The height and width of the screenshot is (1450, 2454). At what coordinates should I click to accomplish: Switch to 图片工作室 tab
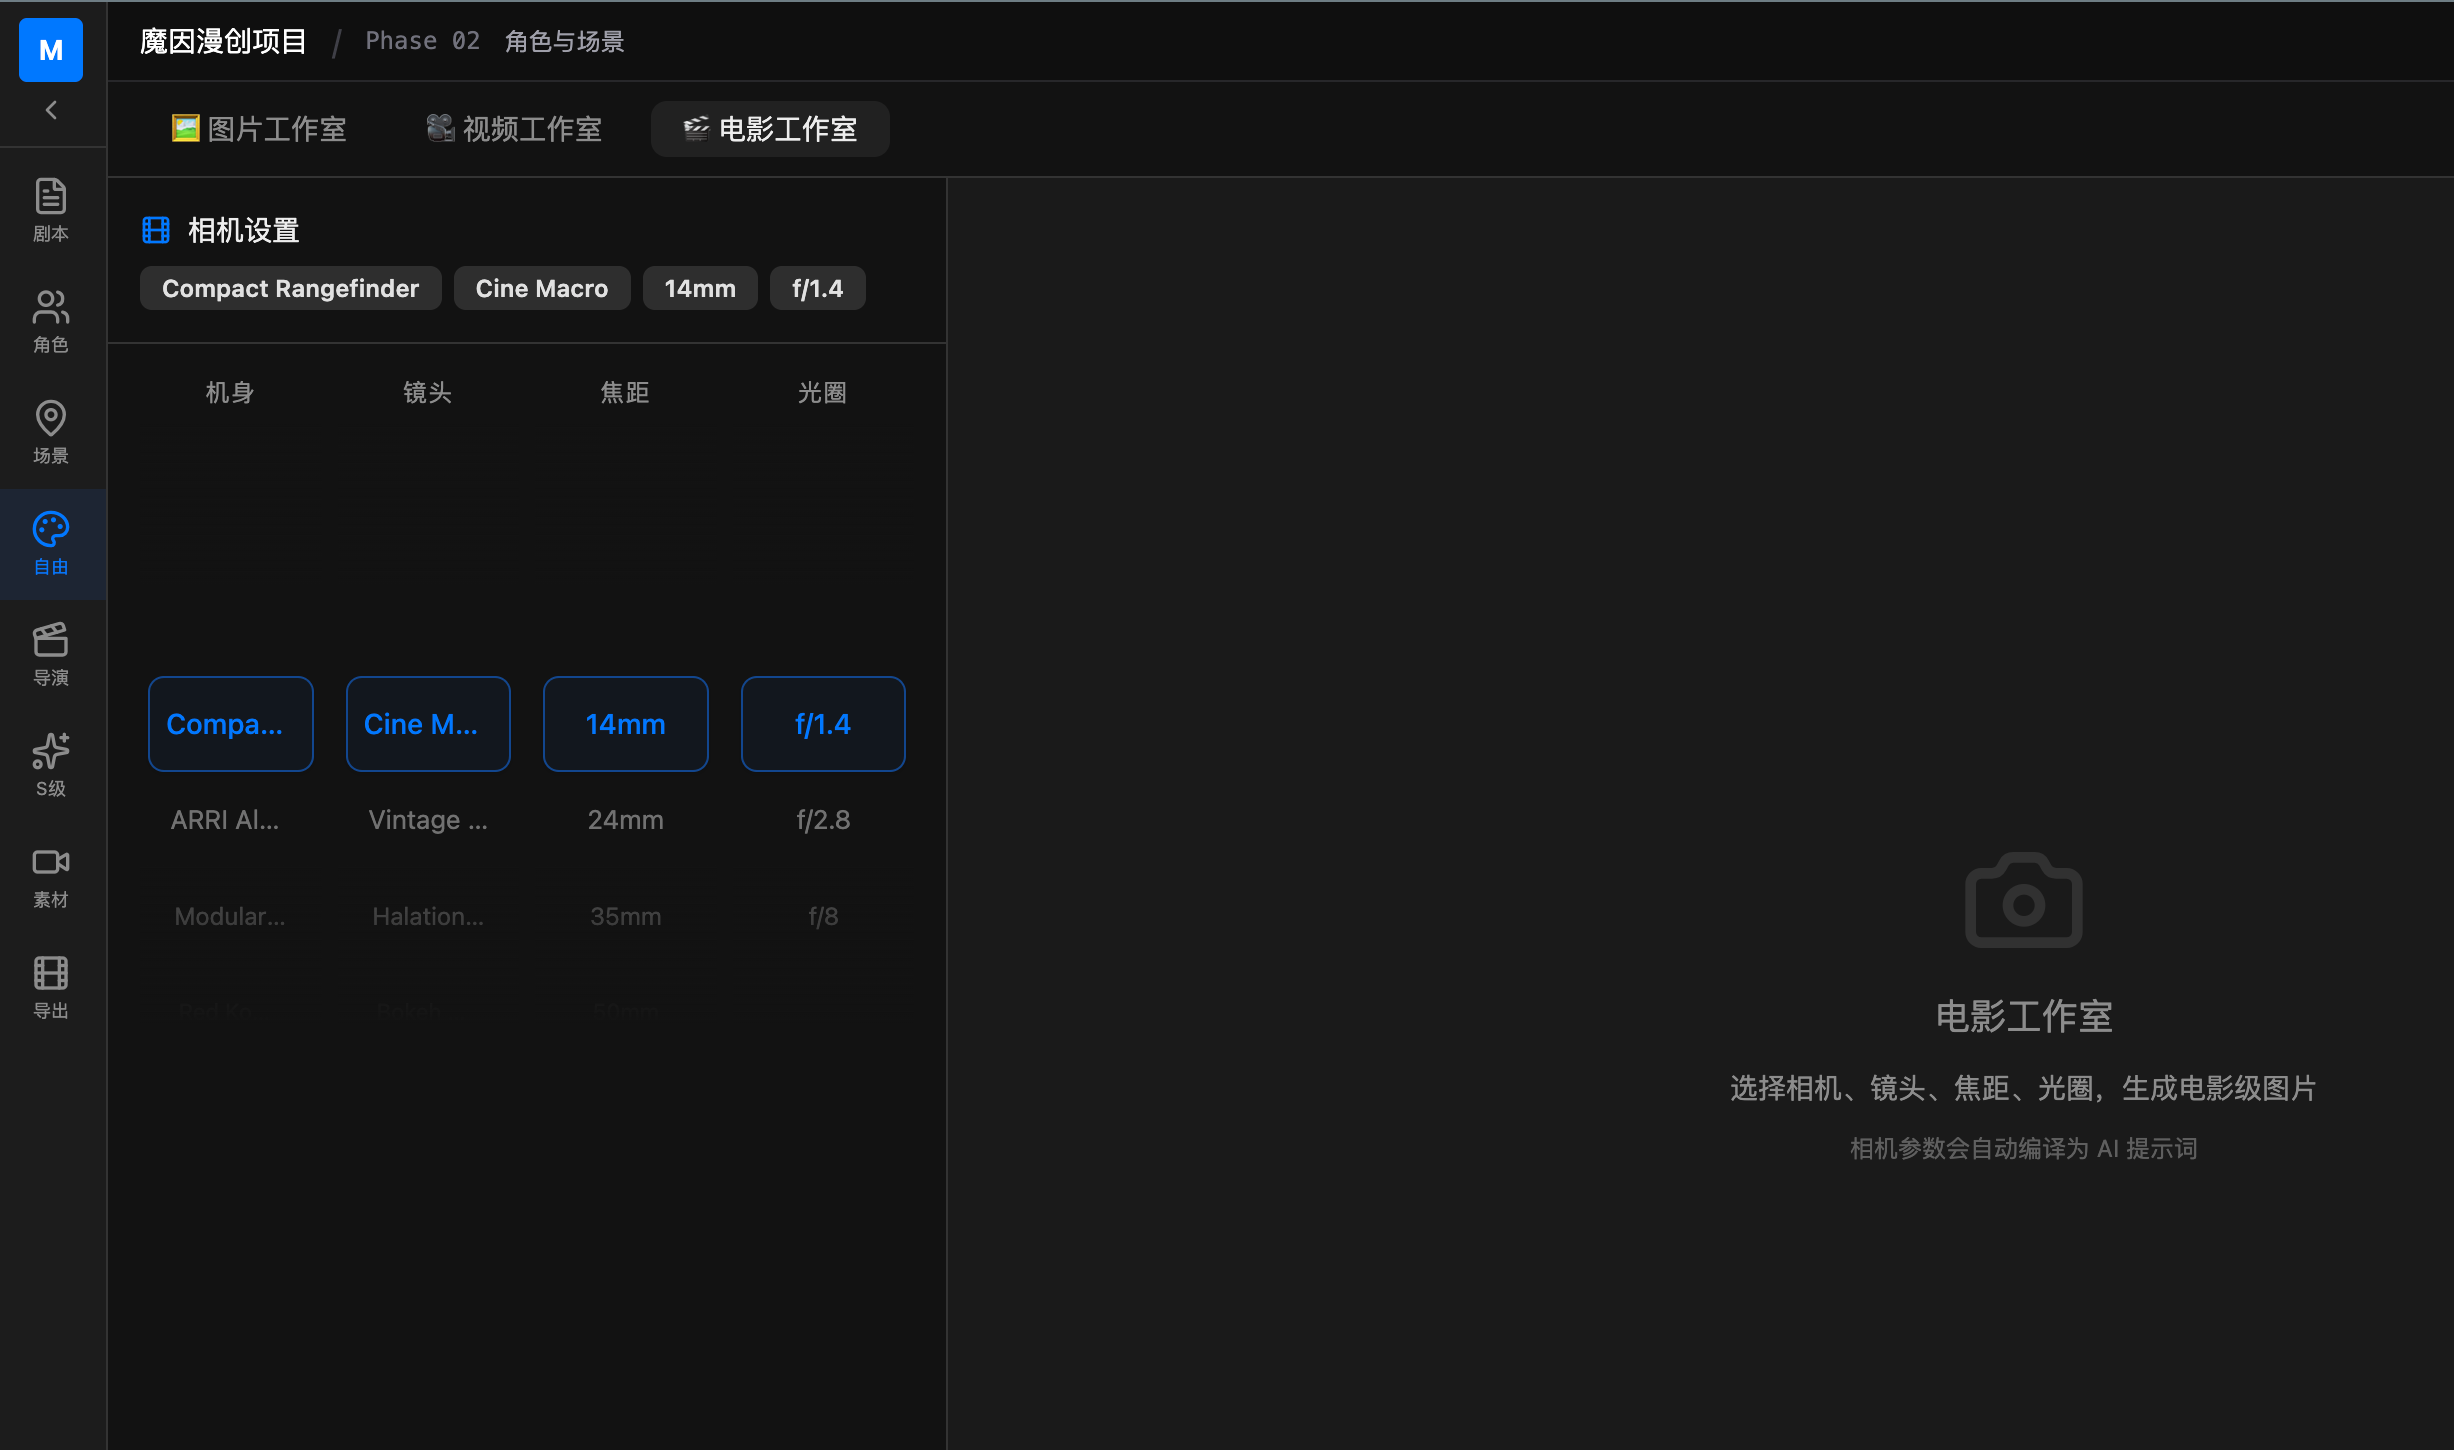(258, 129)
